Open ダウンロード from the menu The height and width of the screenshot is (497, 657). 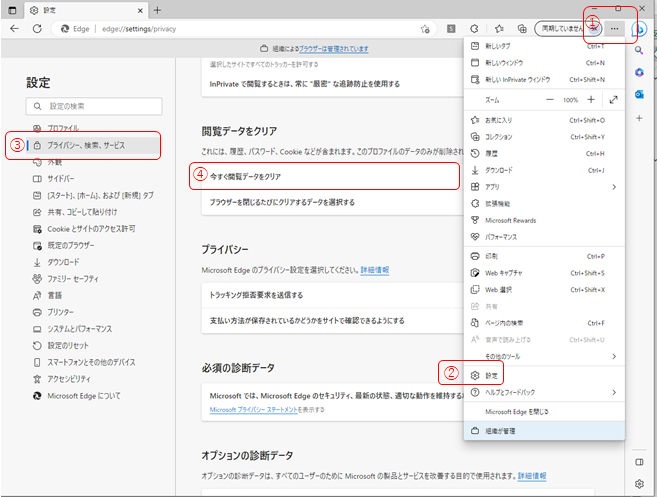544,171
